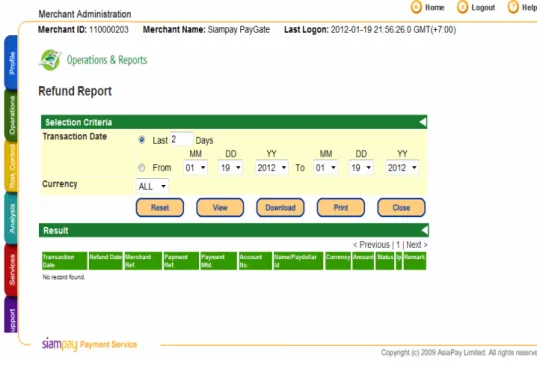Select the From date range radio button
Image resolution: width=537 pixels, height=367 pixels.
141,167
